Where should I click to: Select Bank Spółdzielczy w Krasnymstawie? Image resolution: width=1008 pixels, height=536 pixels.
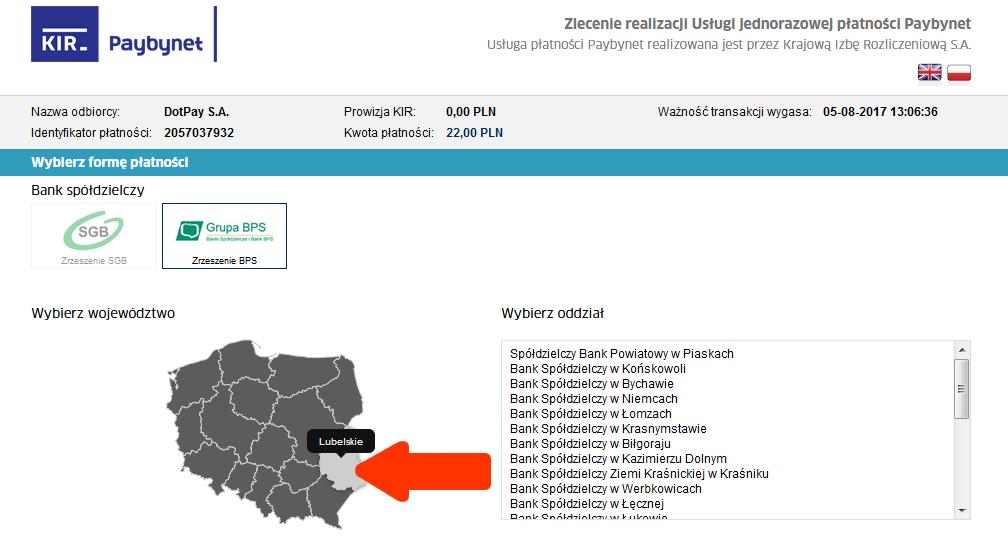pos(608,429)
